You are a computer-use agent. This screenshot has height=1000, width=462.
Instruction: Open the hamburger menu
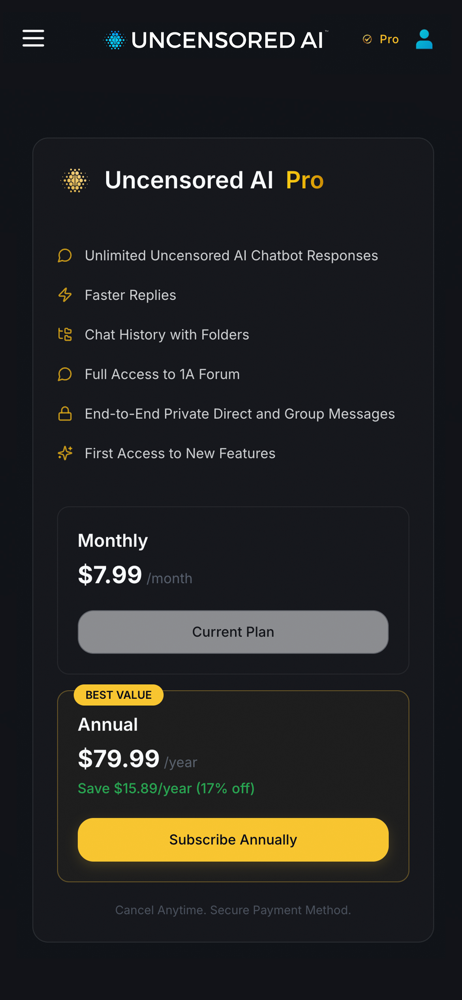(33, 39)
